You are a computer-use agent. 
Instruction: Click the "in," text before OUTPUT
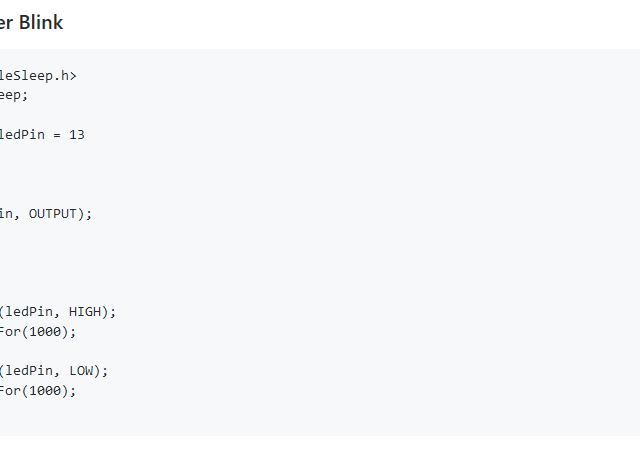click(10, 214)
